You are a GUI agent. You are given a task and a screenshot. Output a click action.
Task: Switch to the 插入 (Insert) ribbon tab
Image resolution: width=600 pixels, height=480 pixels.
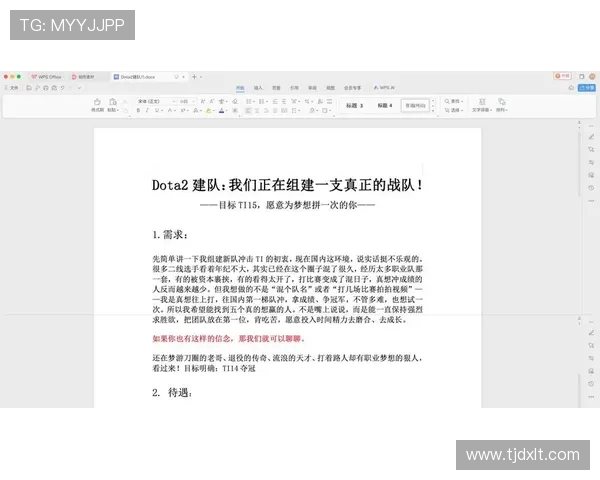258,88
